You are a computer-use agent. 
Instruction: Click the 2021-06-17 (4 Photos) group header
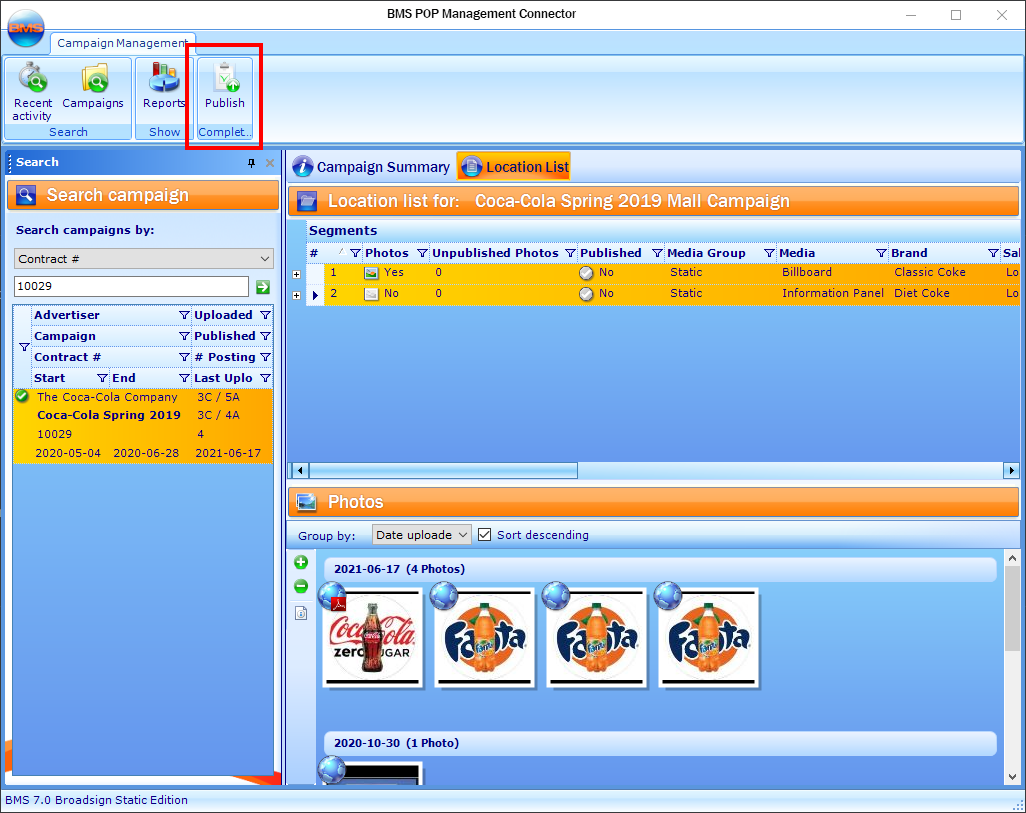tap(660, 569)
